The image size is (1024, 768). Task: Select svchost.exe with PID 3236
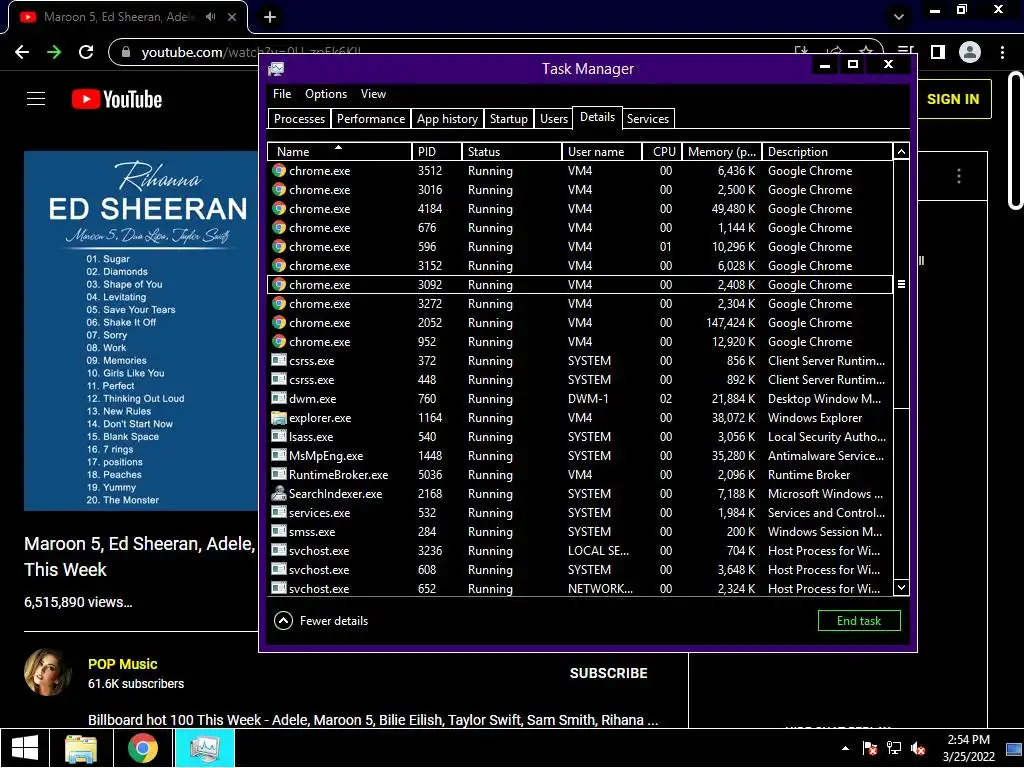(x=580, y=551)
